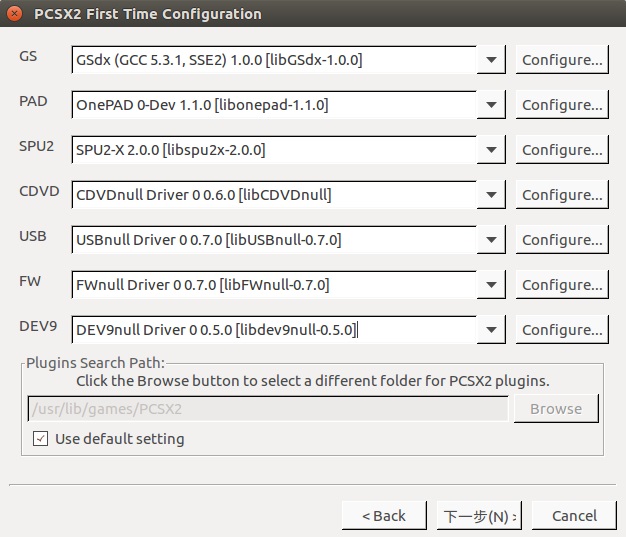Viewport: 626px width, 537px height.
Task: Open the SPU2 plugin dropdown arrow
Action: click(491, 150)
